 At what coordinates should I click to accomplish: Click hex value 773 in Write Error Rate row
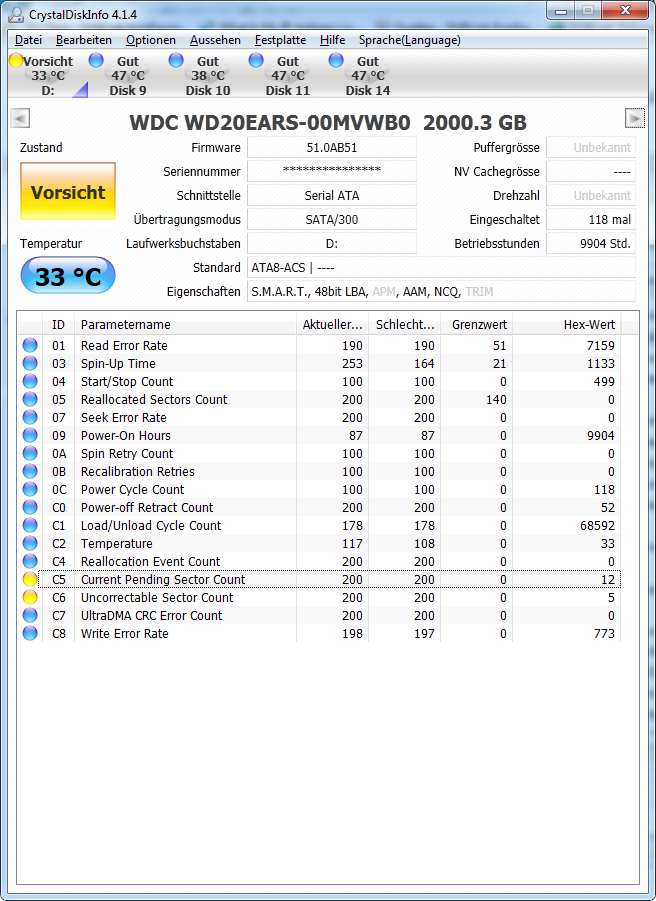coord(604,633)
